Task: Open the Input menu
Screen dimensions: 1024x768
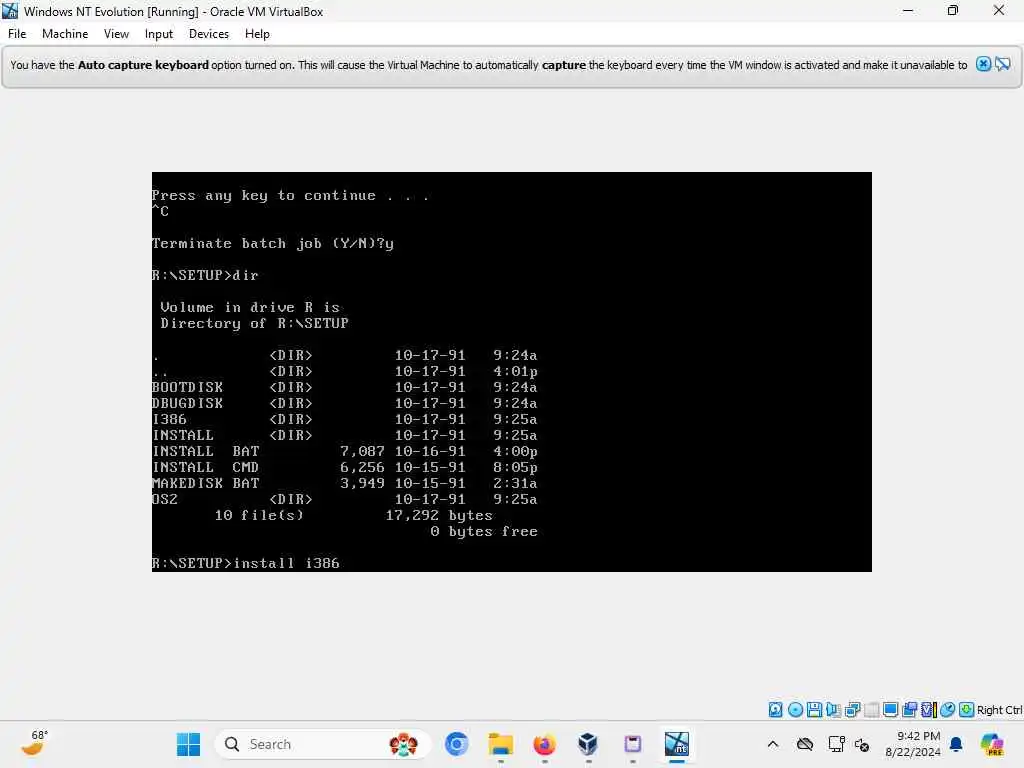Action: pyautogui.click(x=159, y=34)
